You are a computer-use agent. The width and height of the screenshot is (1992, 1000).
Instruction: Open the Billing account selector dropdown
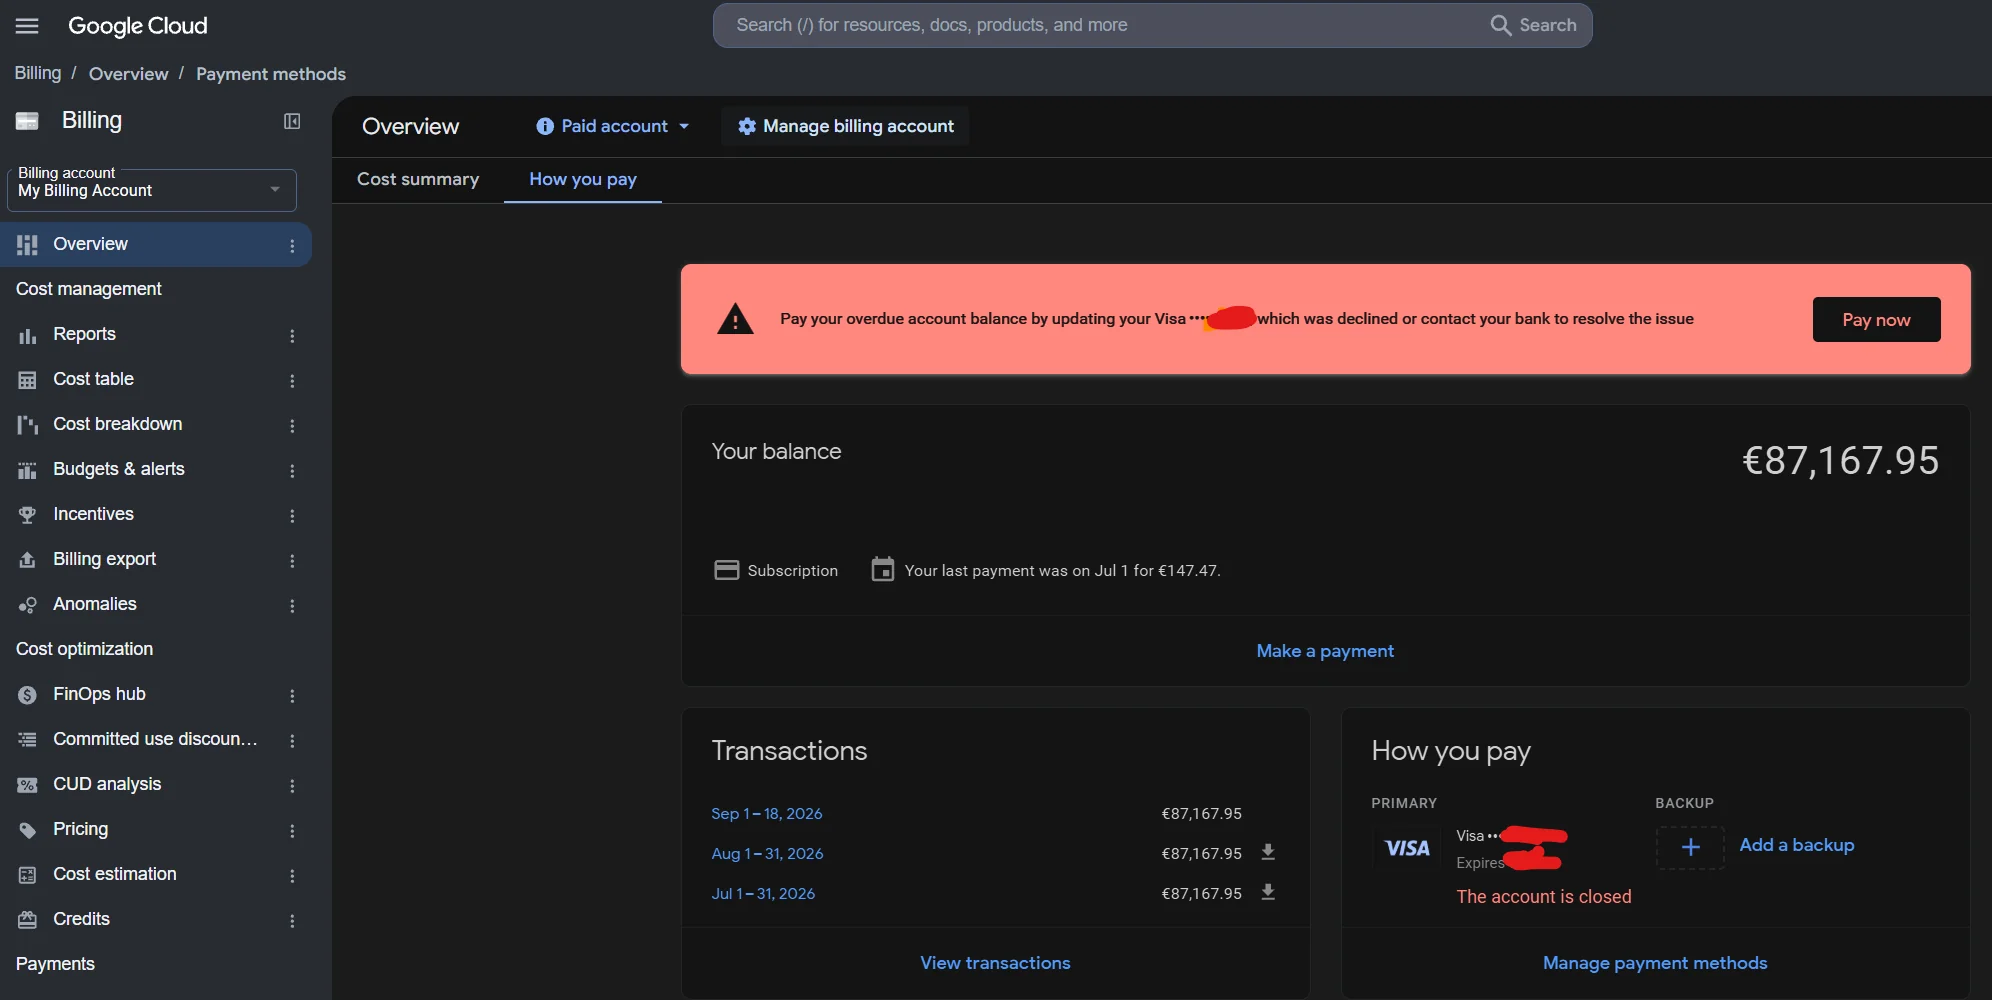[152, 190]
